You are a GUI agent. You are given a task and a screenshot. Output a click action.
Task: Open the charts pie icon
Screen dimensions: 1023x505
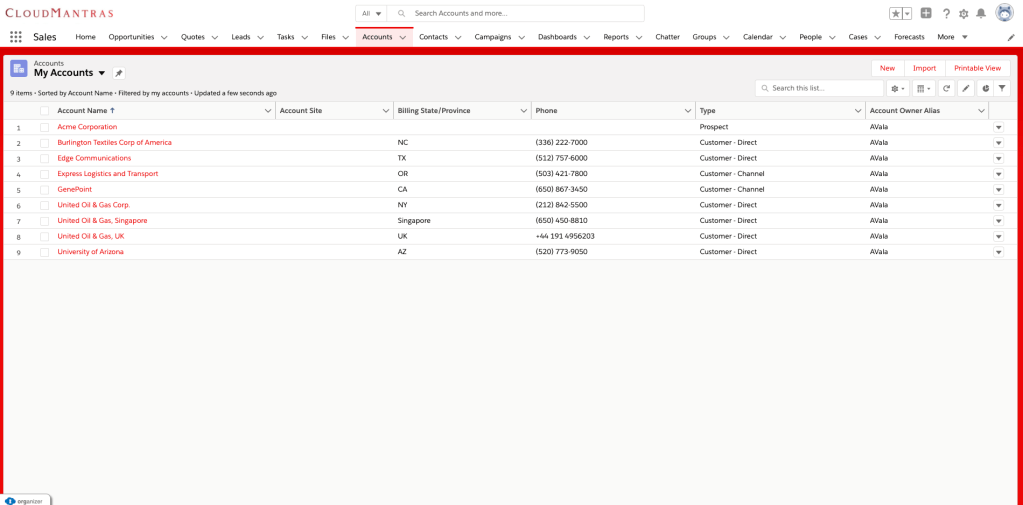984,88
